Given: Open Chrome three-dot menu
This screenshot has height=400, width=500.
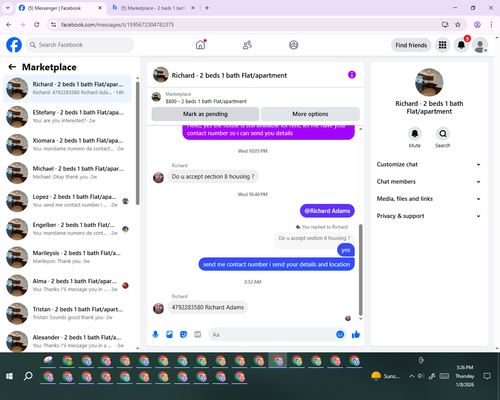Looking at the screenshot, I should 491,25.
